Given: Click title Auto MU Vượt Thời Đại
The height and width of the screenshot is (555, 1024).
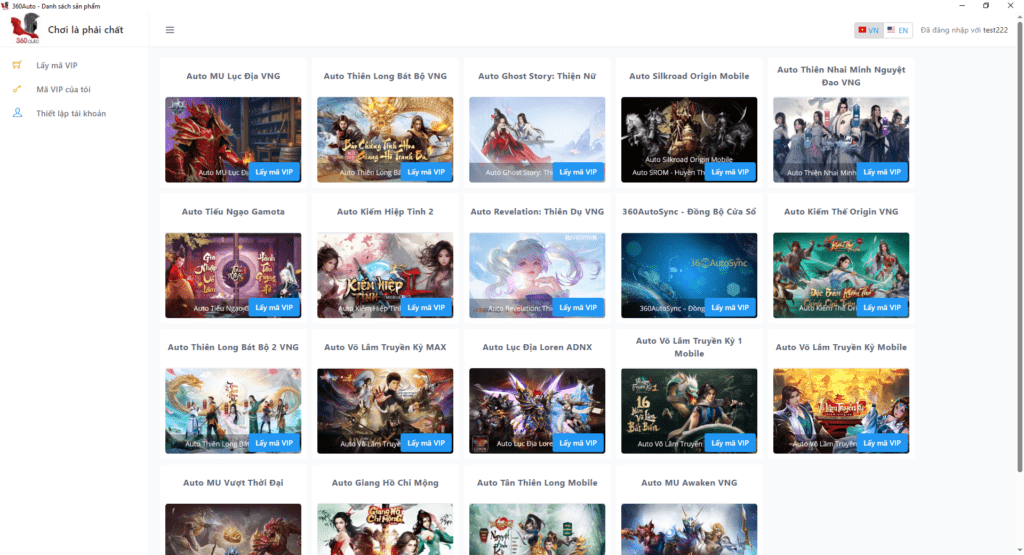Looking at the screenshot, I should click(x=233, y=483).
